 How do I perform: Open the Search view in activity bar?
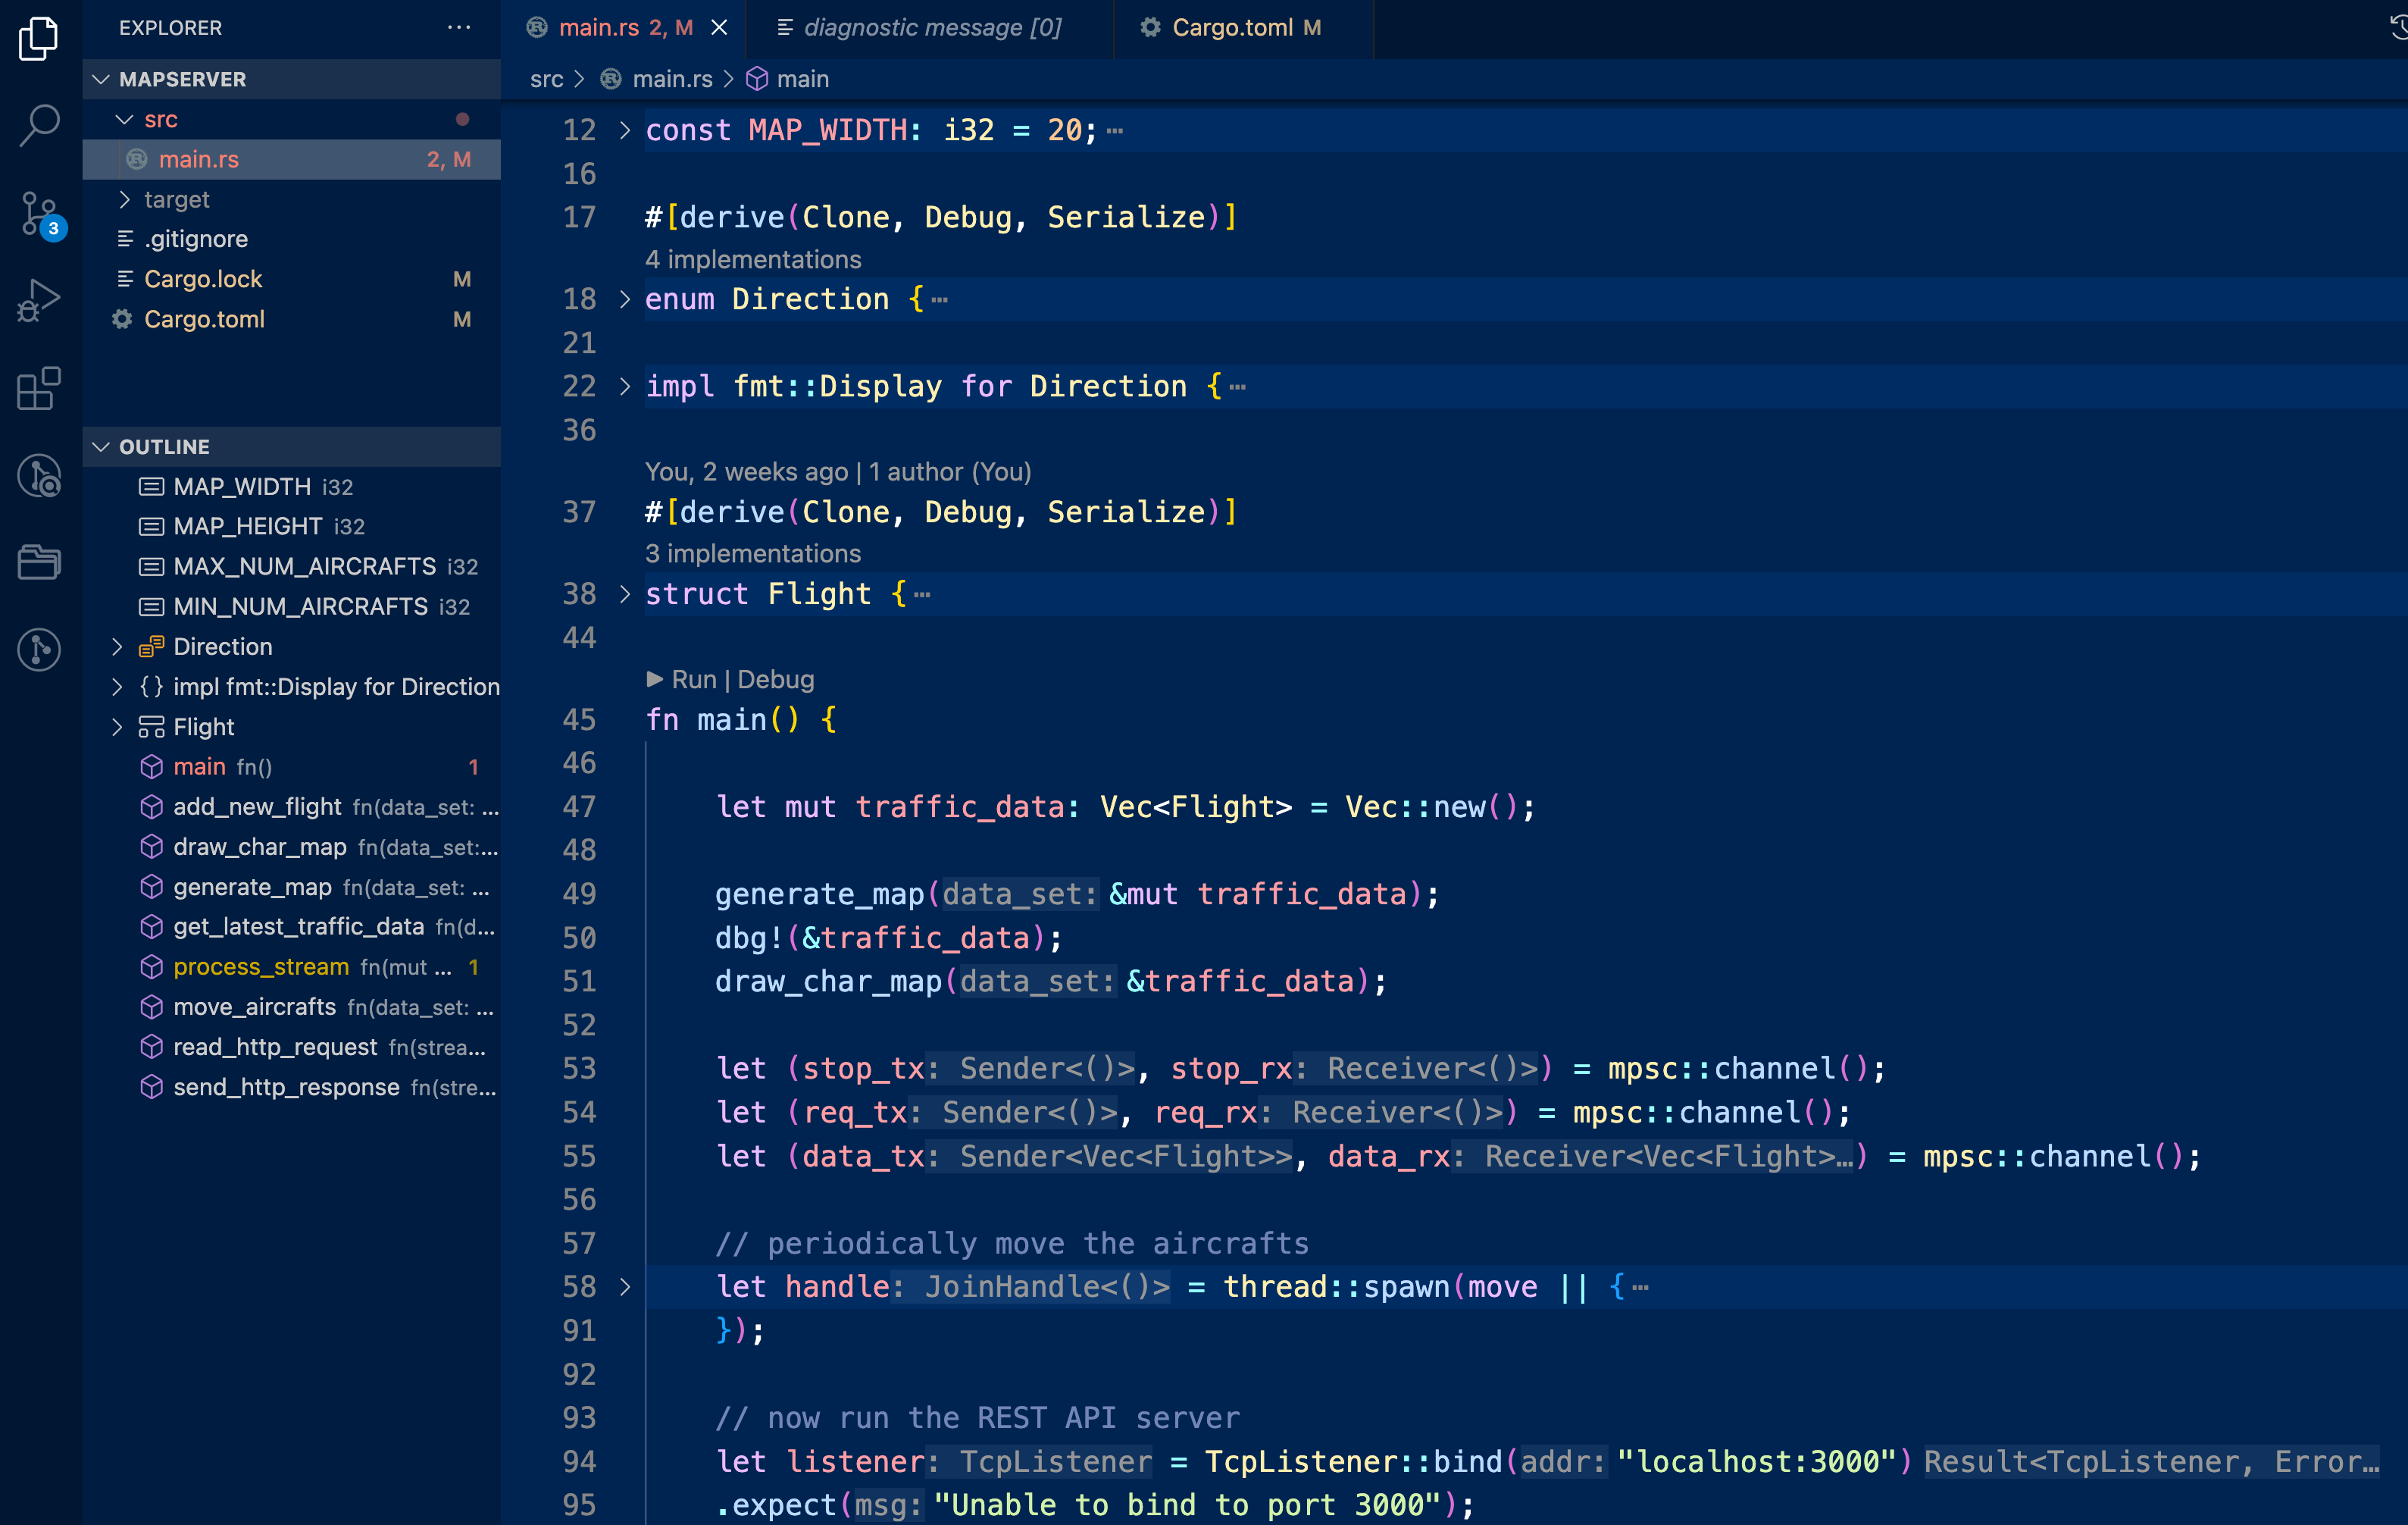coord(40,126)
